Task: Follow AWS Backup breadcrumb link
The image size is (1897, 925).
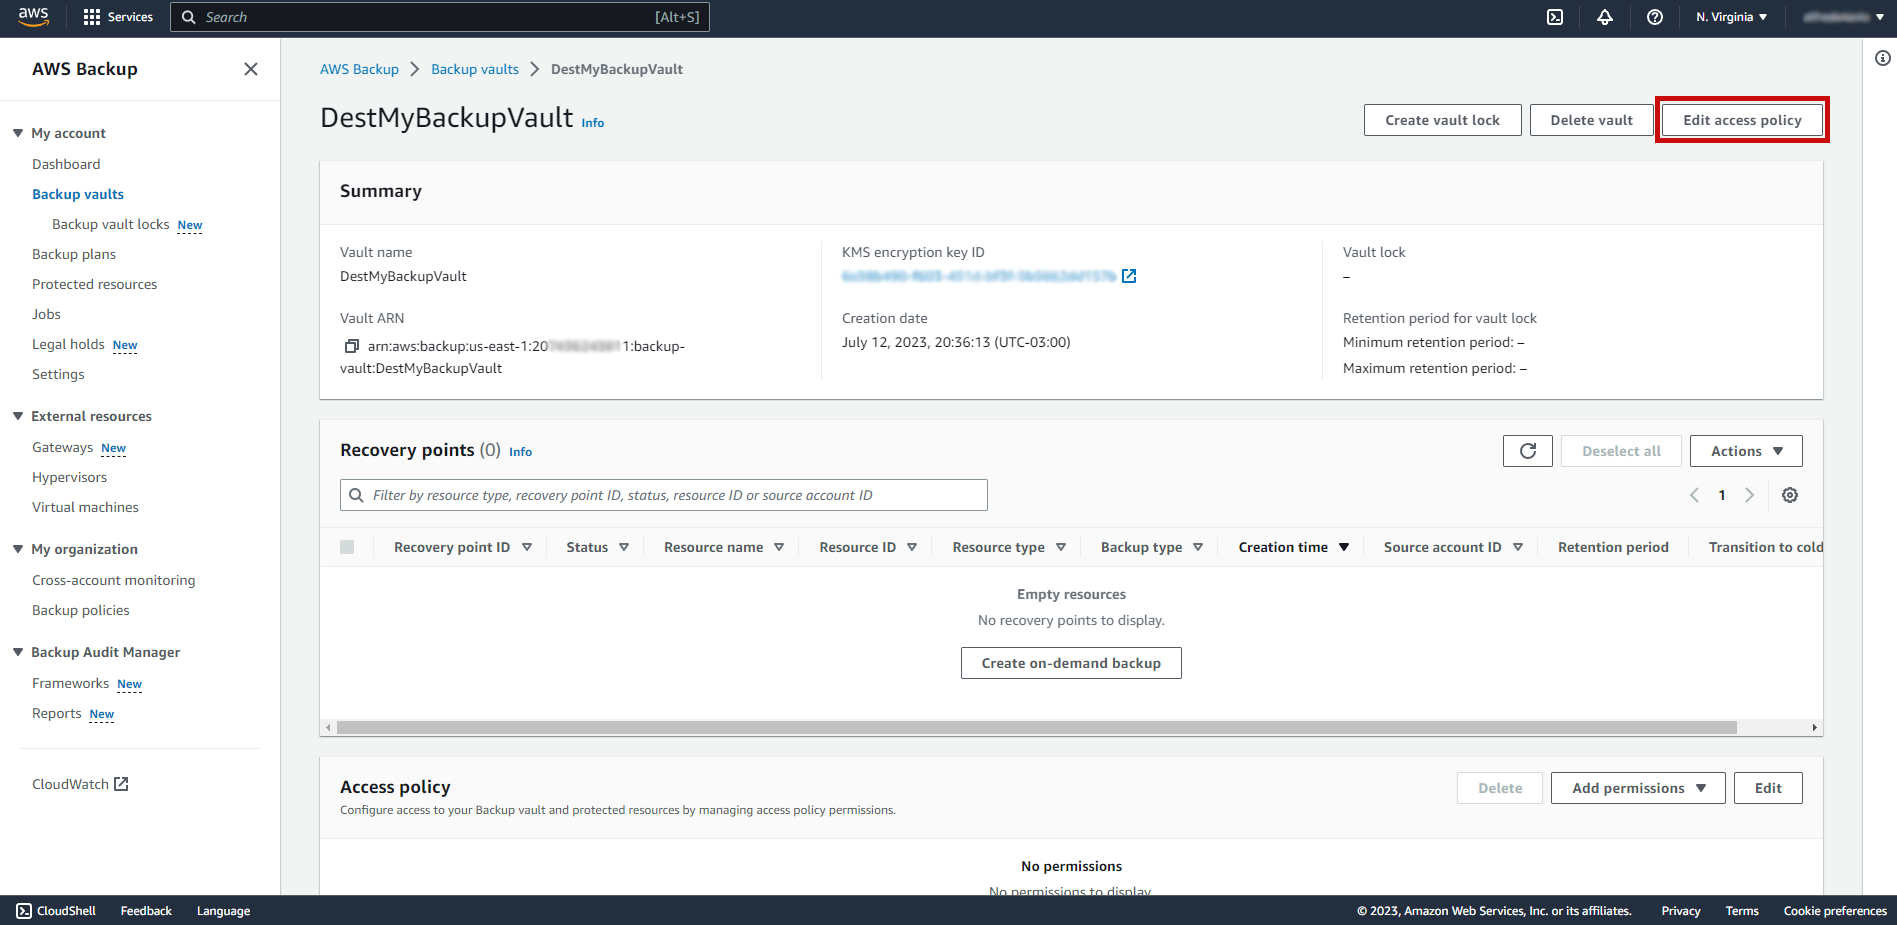Action: pos(359,69)
